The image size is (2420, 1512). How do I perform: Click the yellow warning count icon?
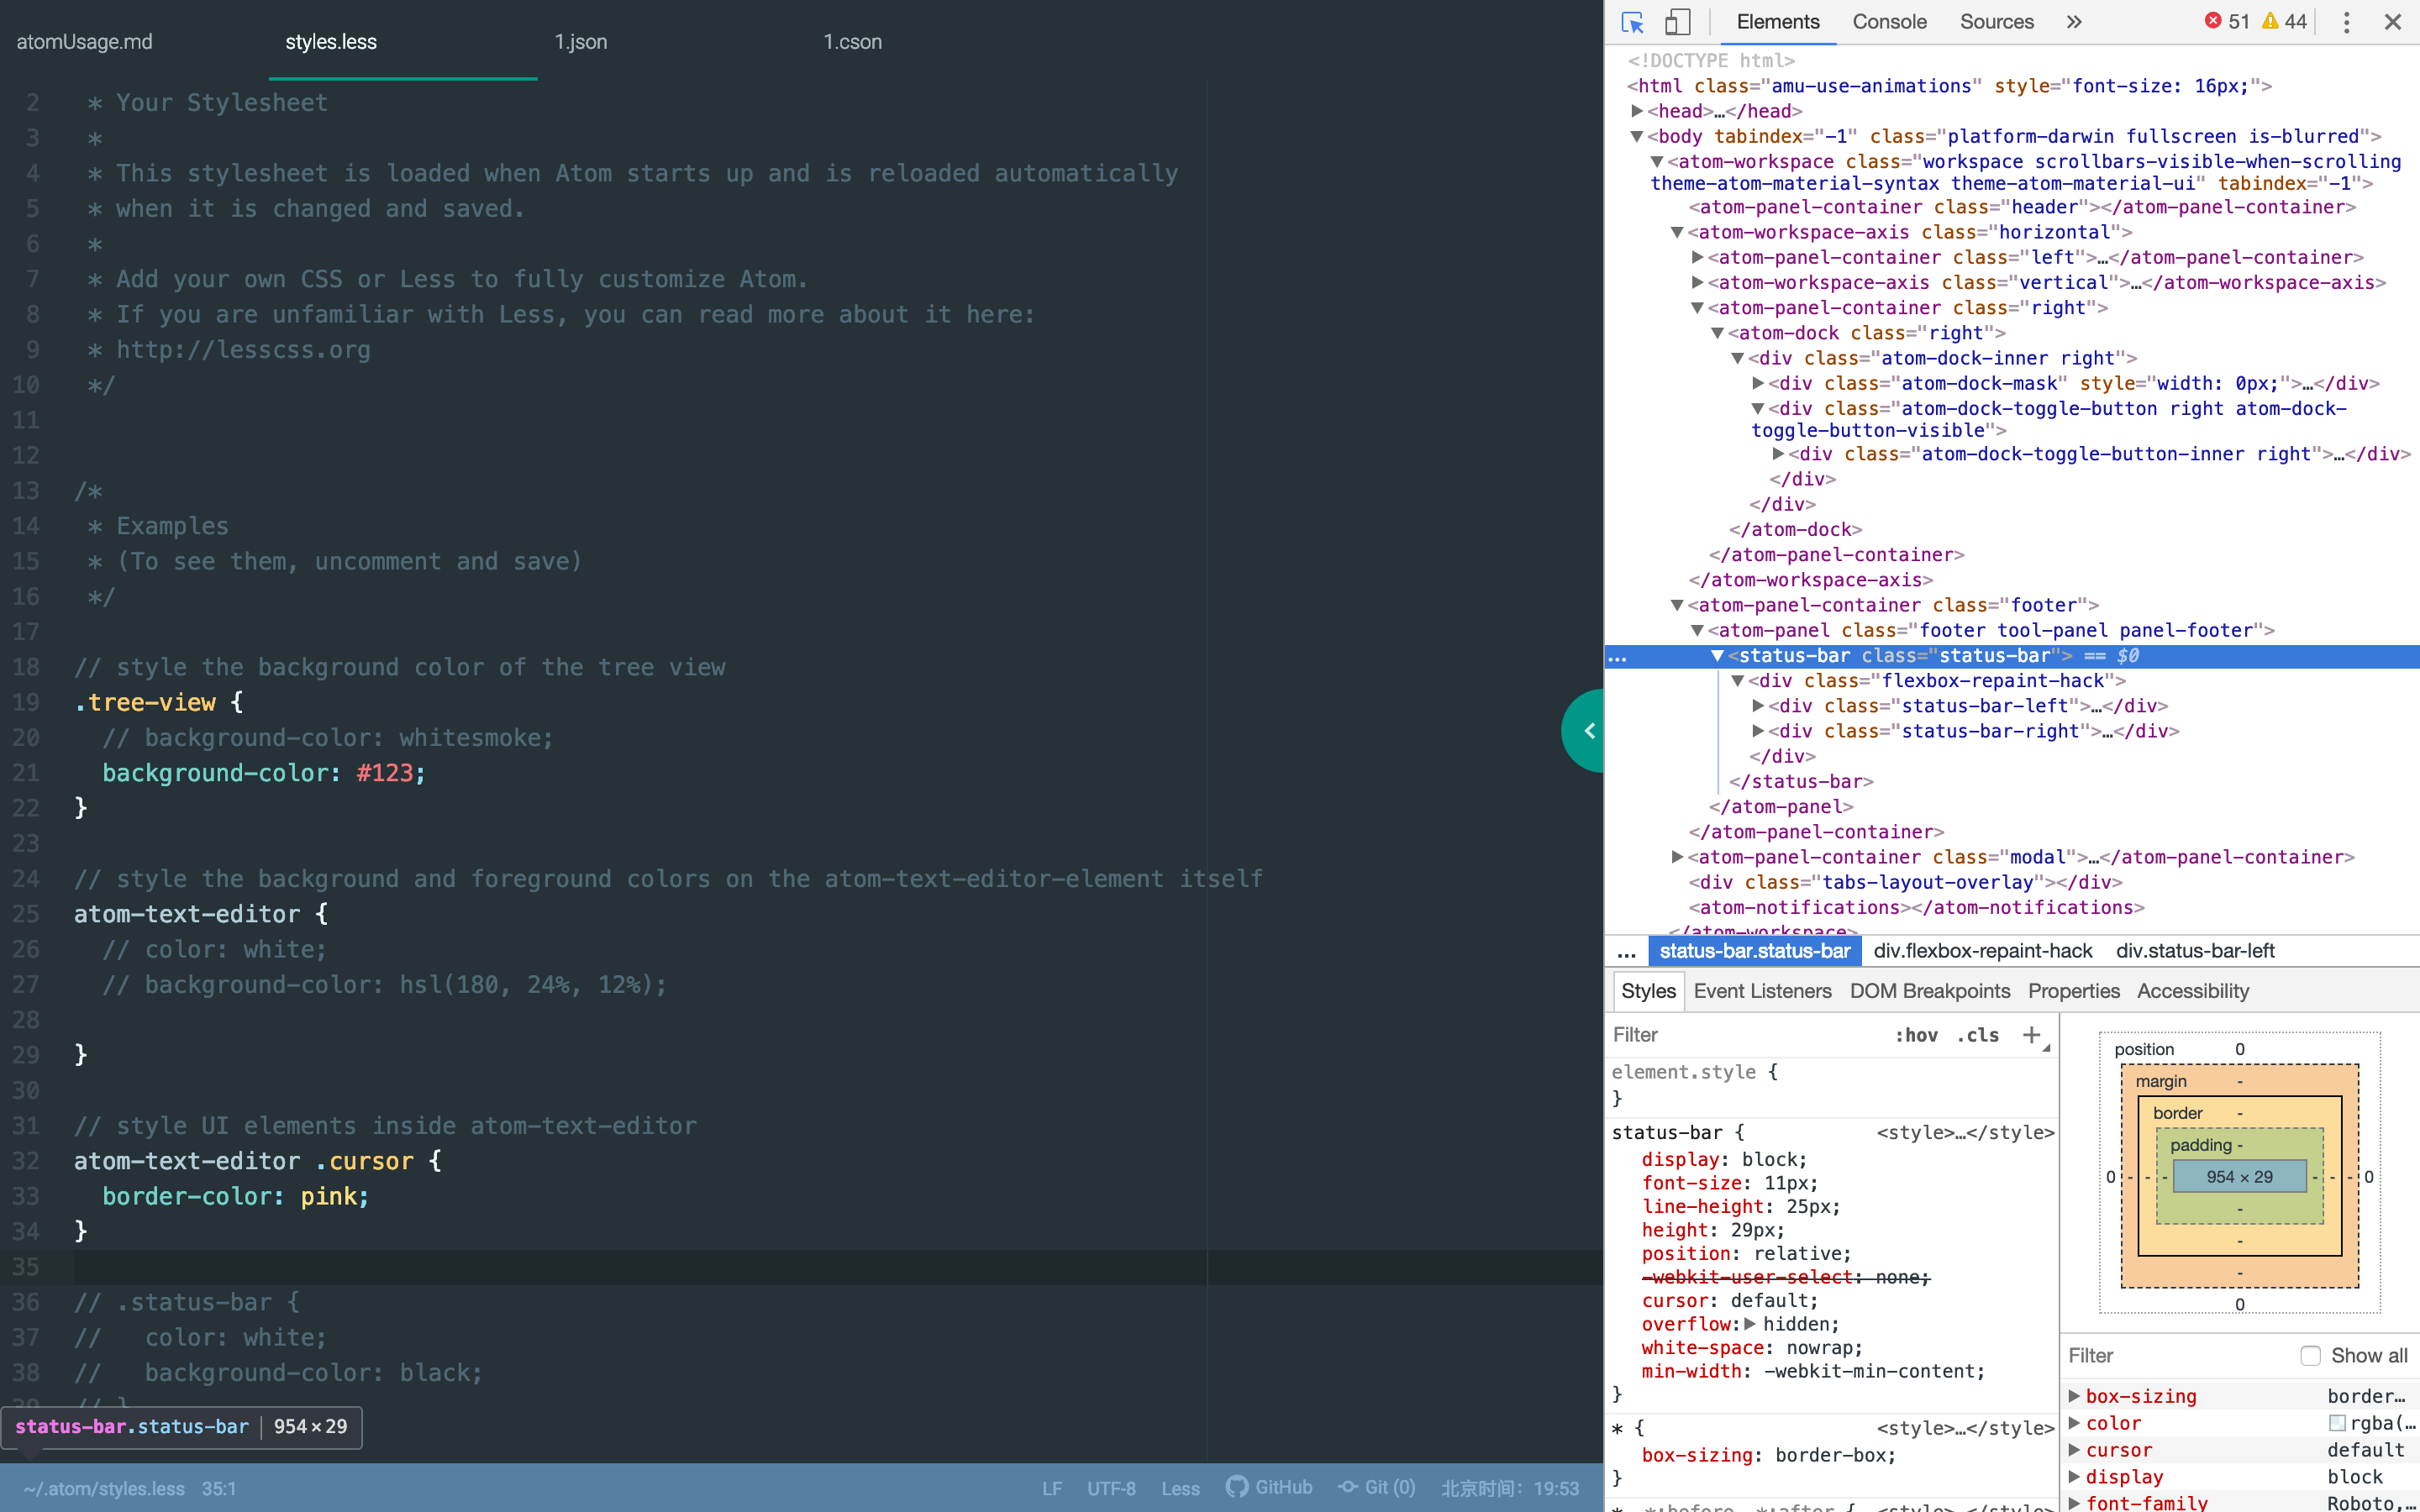click(x=2270, y=21)
